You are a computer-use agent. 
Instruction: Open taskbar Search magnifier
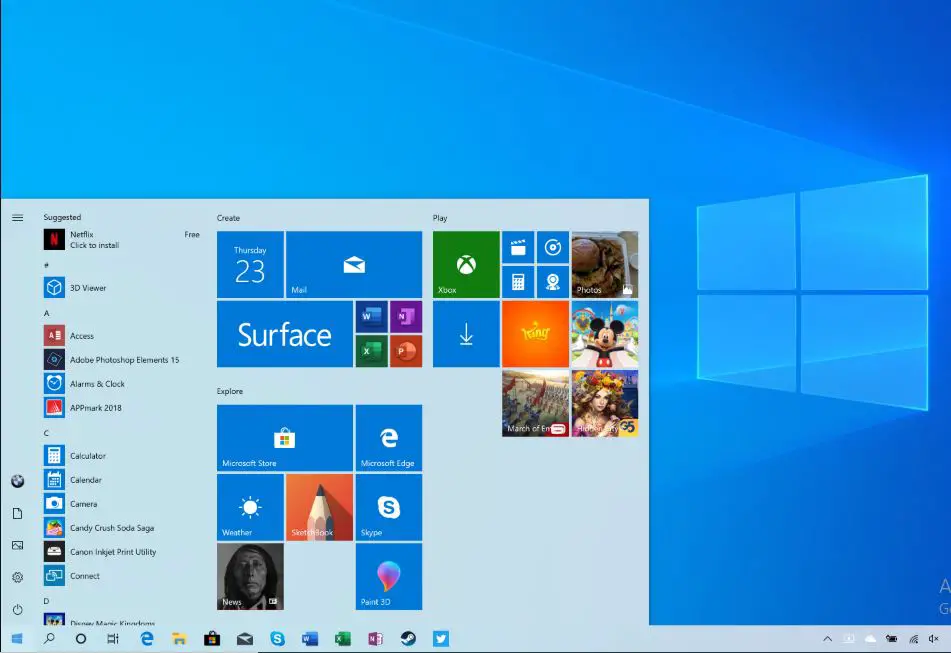(49, 638)
